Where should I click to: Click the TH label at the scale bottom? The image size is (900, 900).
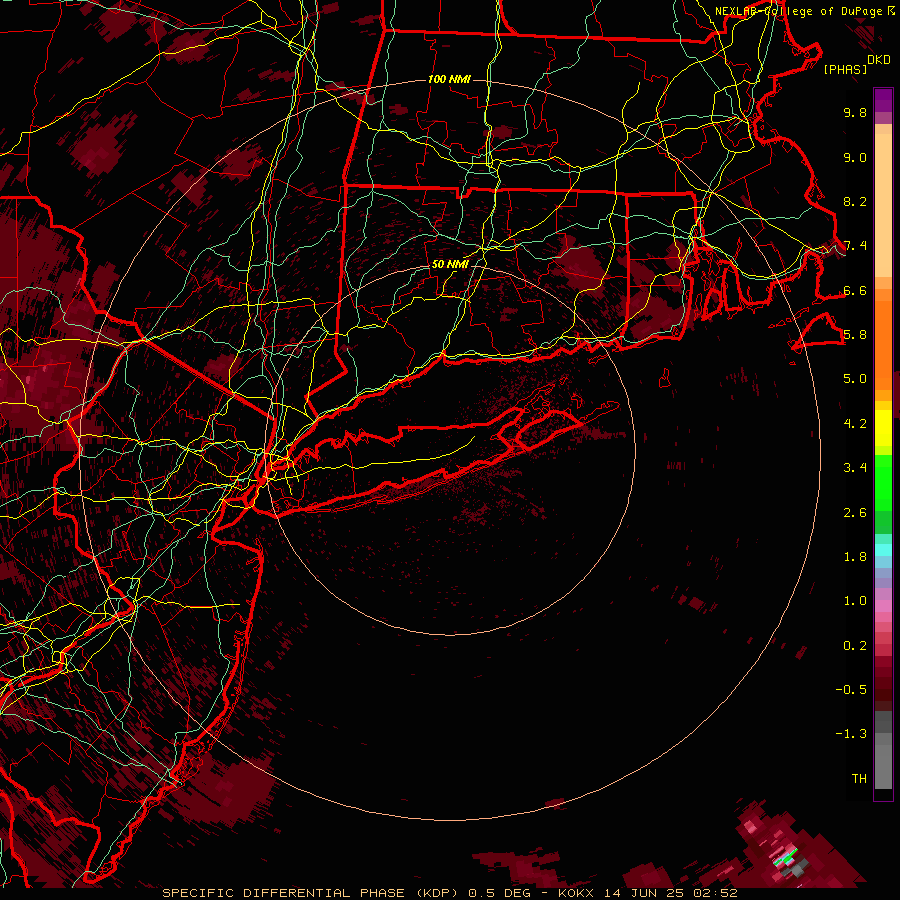click(859, 779)
